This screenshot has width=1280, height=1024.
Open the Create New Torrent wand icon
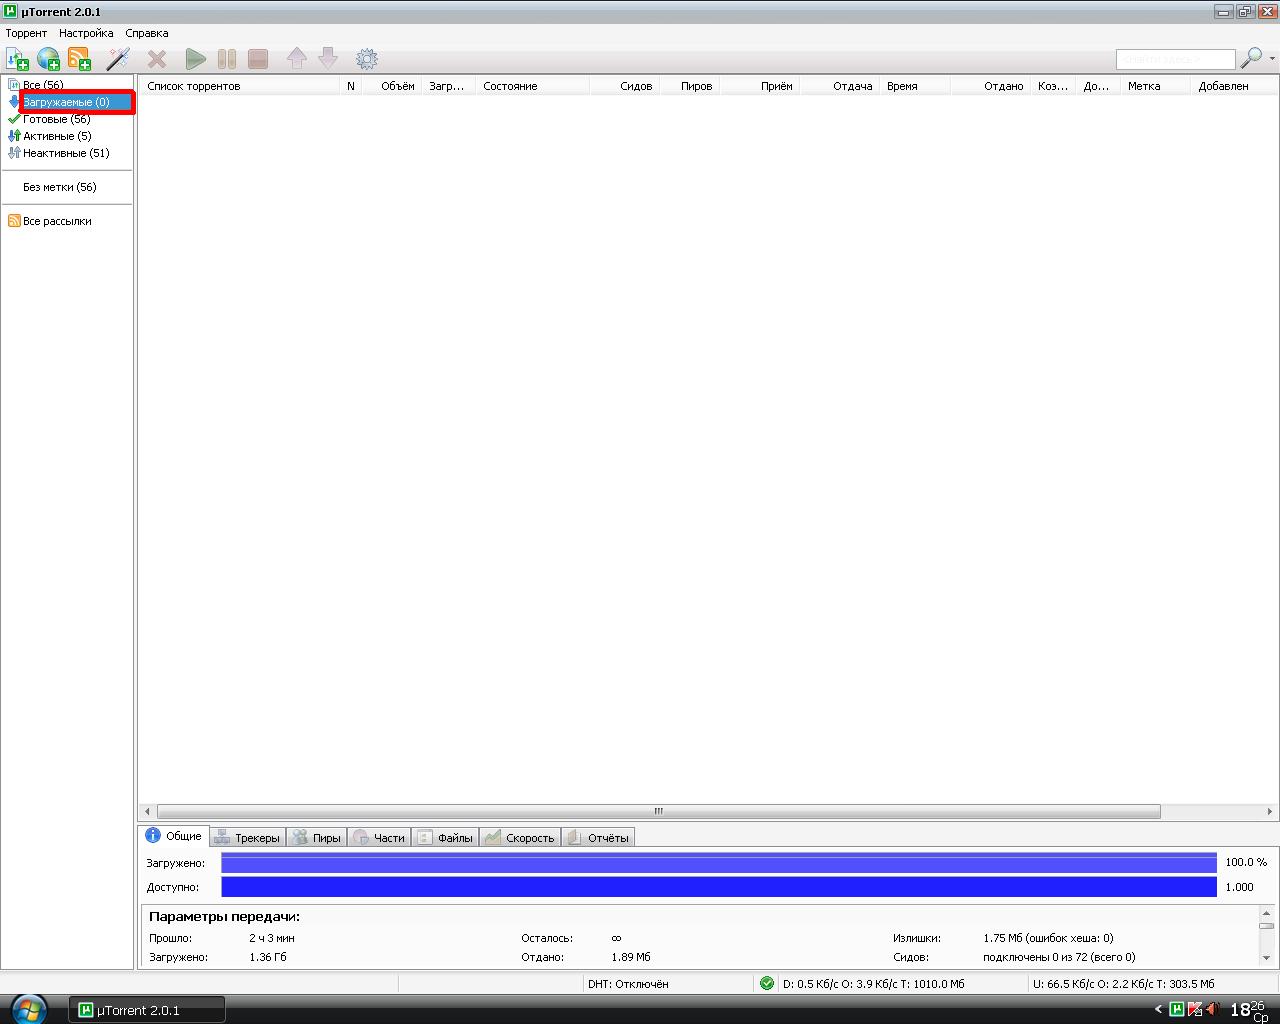(x=118, y=59)
